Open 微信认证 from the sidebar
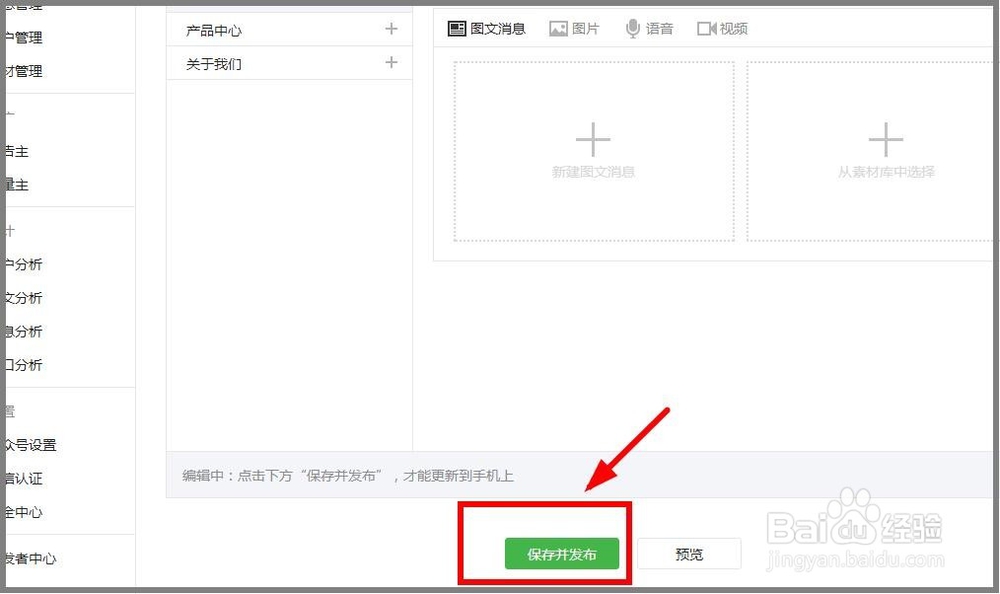This screenshot has height=594, width=1000. coord(25,479)
